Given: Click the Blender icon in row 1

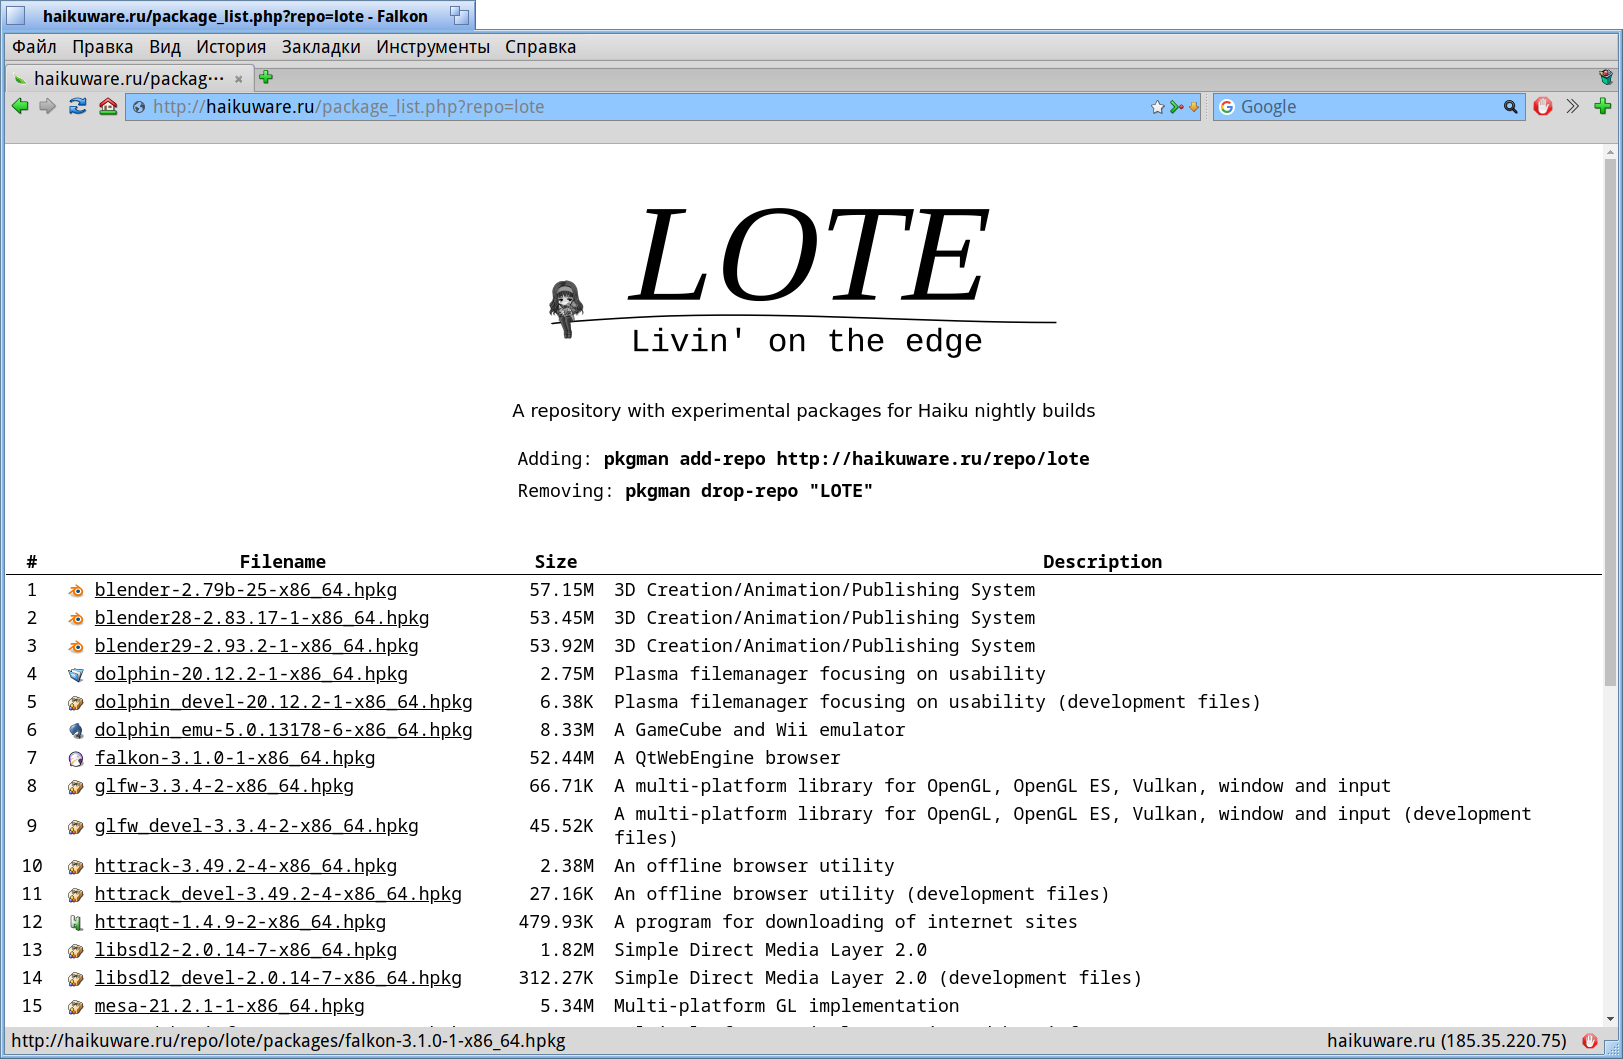Looking at the screenshot, I should tap(76, 591).
